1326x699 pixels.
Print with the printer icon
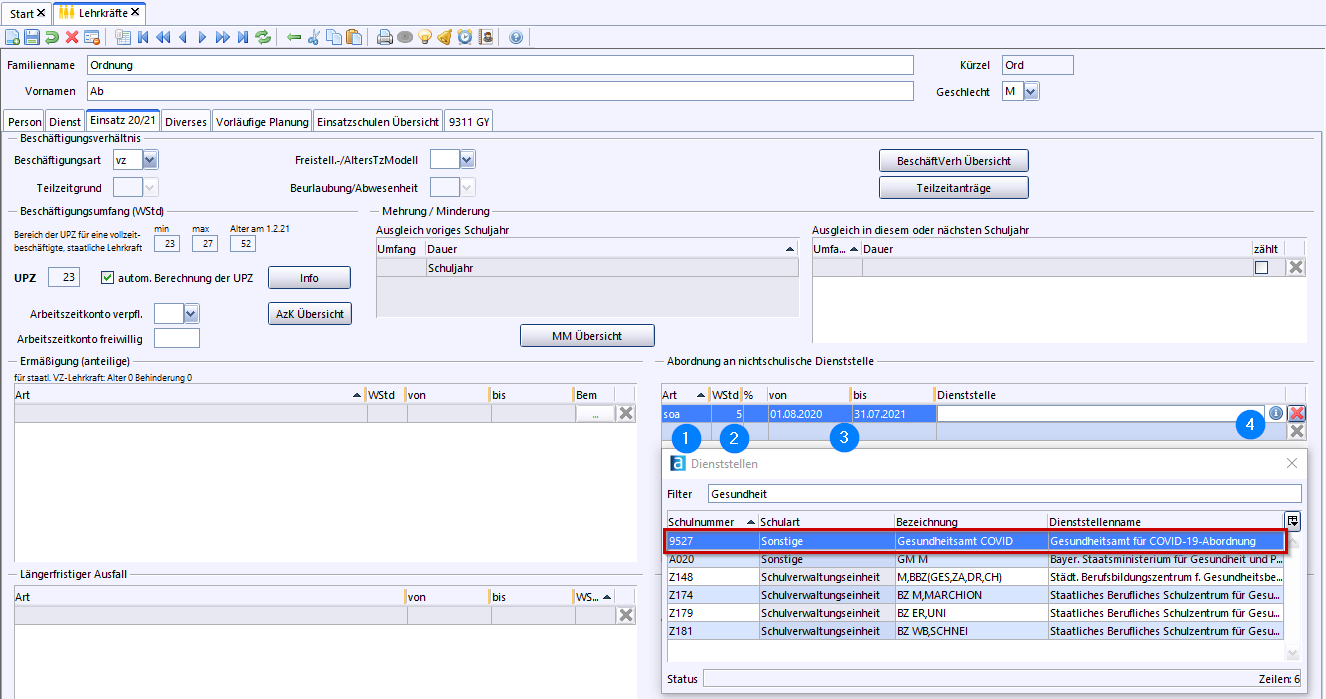click(x=385, y=38)
